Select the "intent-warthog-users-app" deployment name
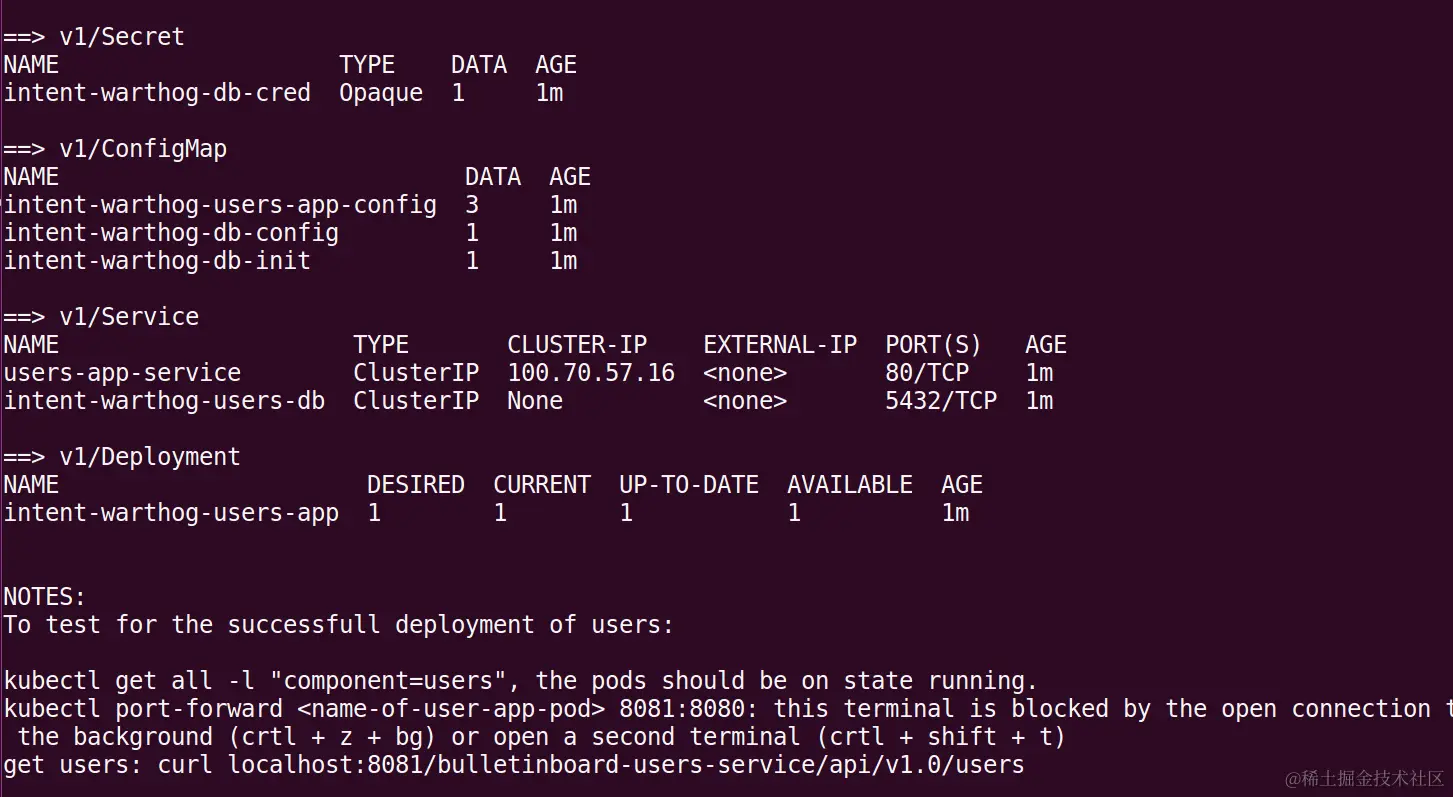This screenshot has width=1453, height=797. 171,513
